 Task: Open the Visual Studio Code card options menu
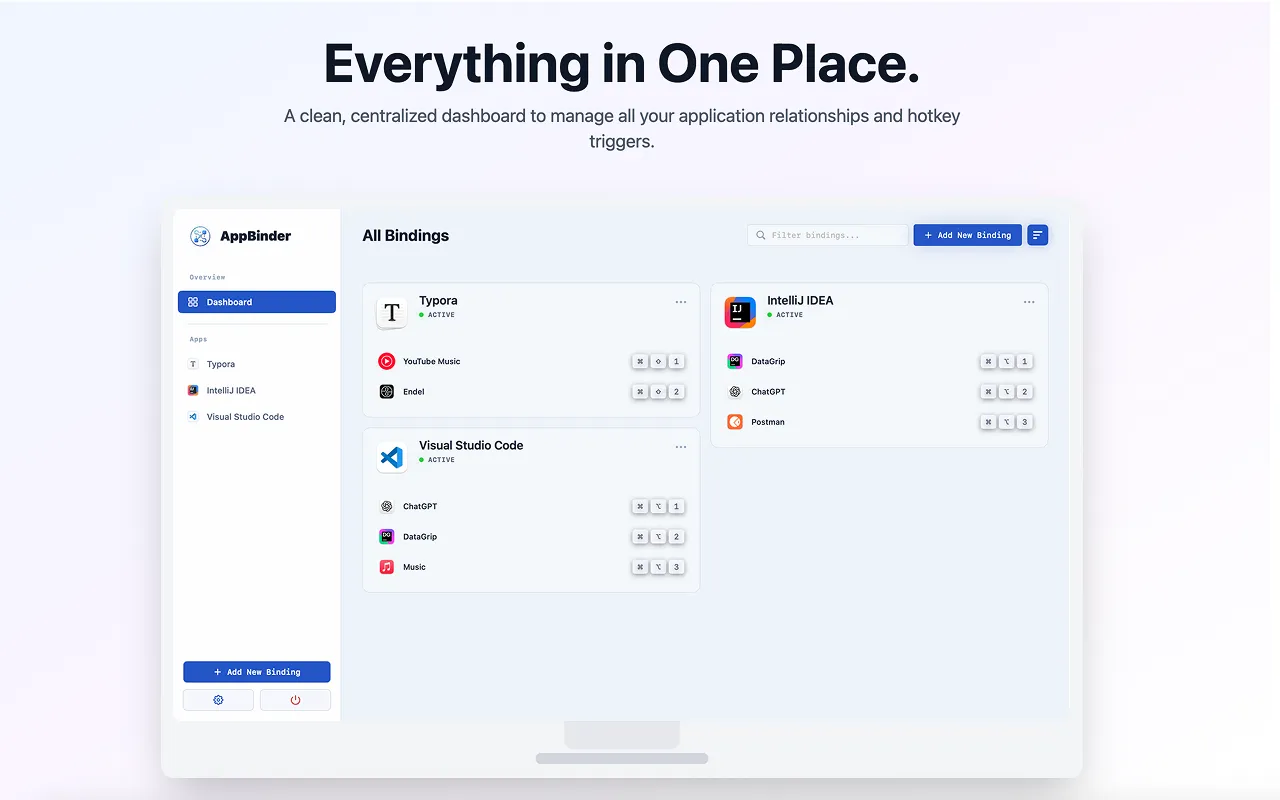(x=681, y=447)
